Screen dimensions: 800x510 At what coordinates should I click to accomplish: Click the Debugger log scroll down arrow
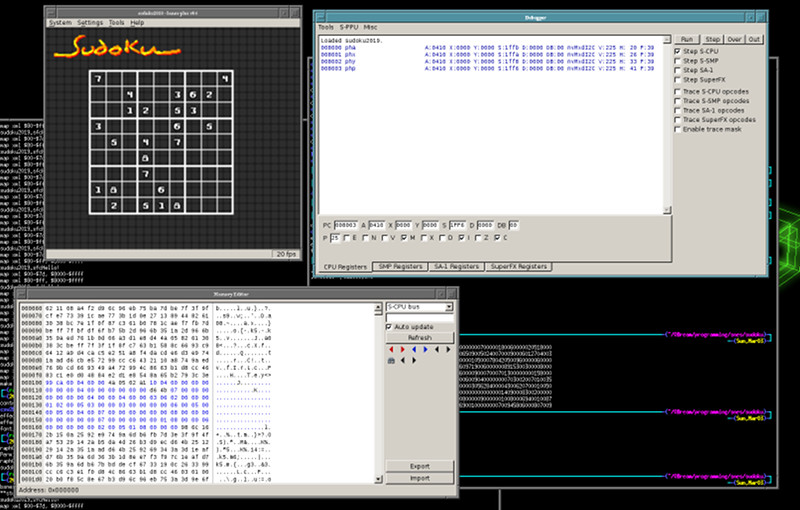pos(667,210)
